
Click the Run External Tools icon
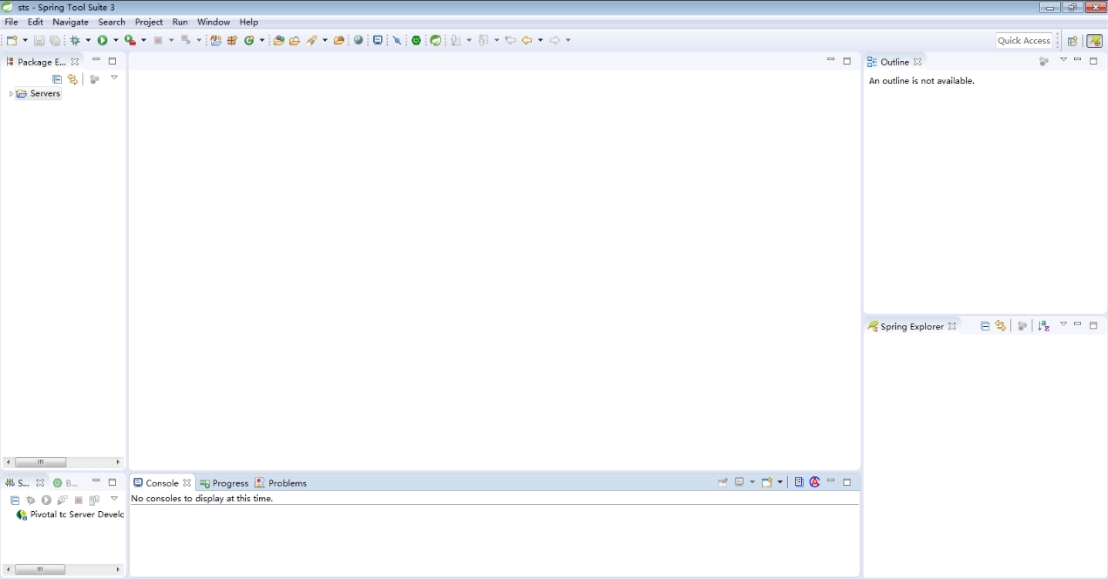pyautogui.click(x=130, y=40)
